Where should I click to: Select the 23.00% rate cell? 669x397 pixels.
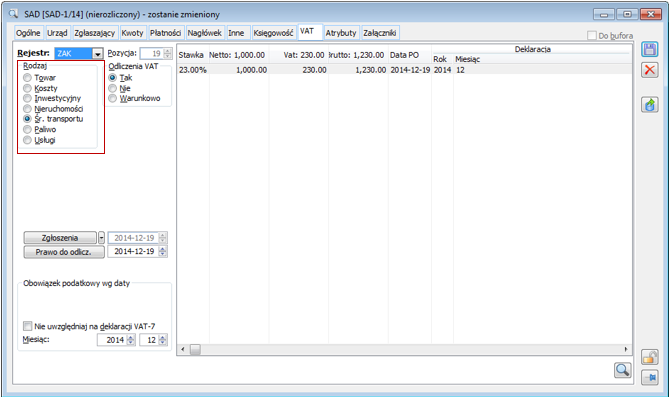pos(193,70)
